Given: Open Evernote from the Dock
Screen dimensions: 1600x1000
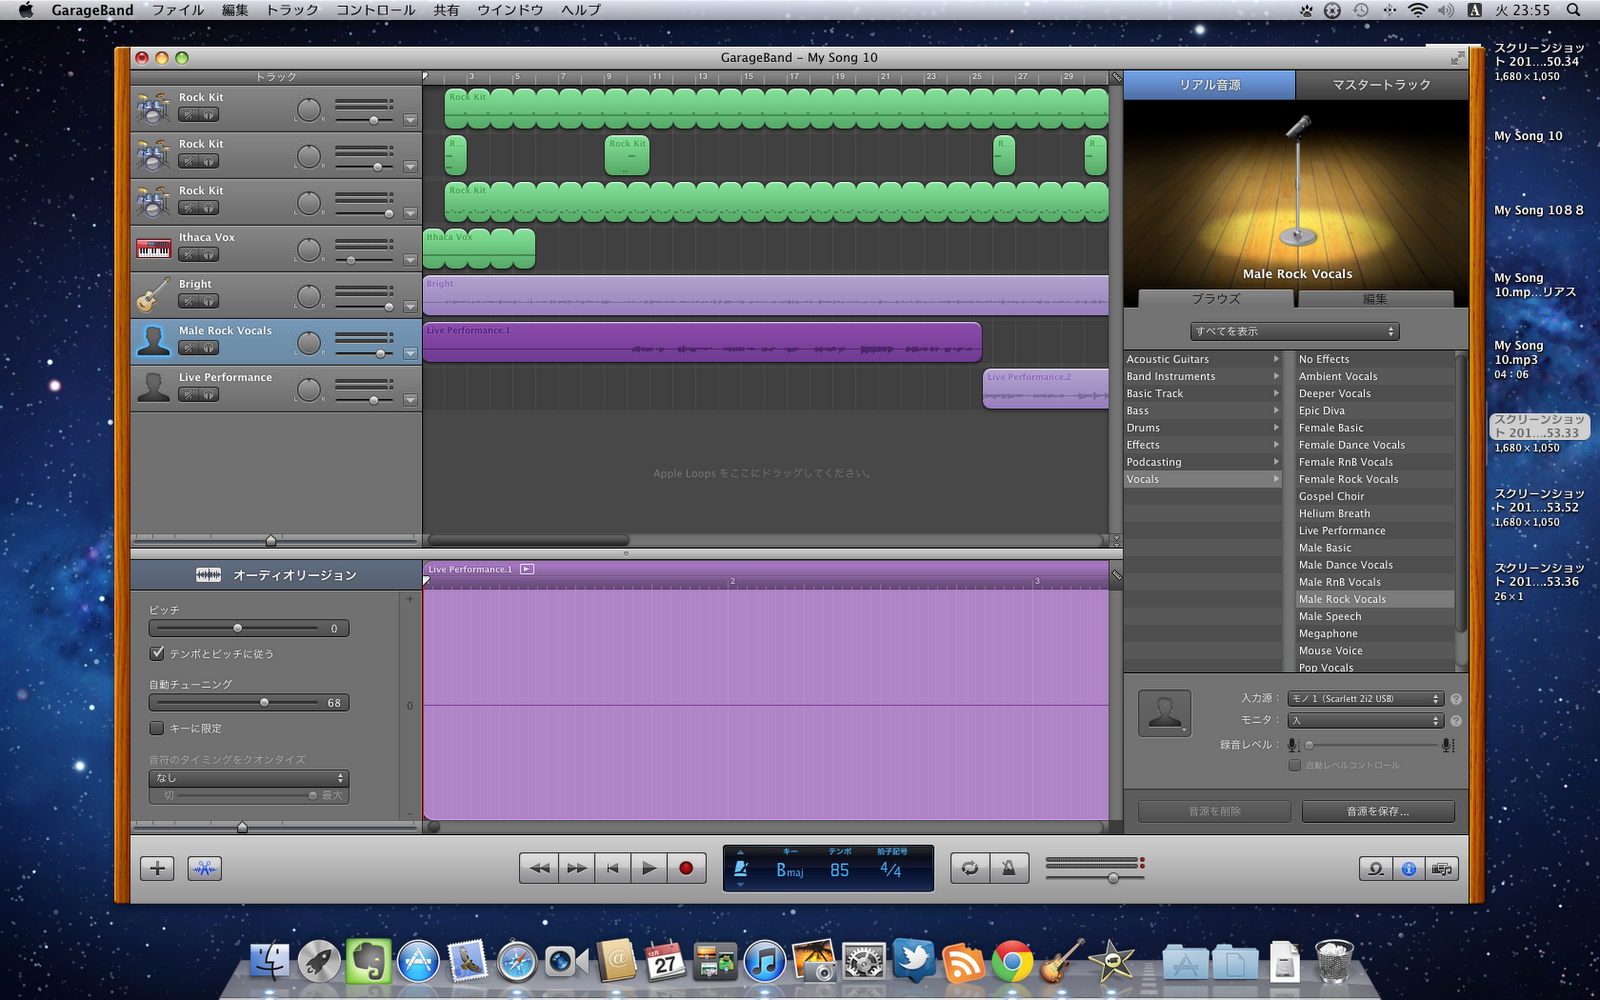Looking at the screenshot, I should [369, 962].
